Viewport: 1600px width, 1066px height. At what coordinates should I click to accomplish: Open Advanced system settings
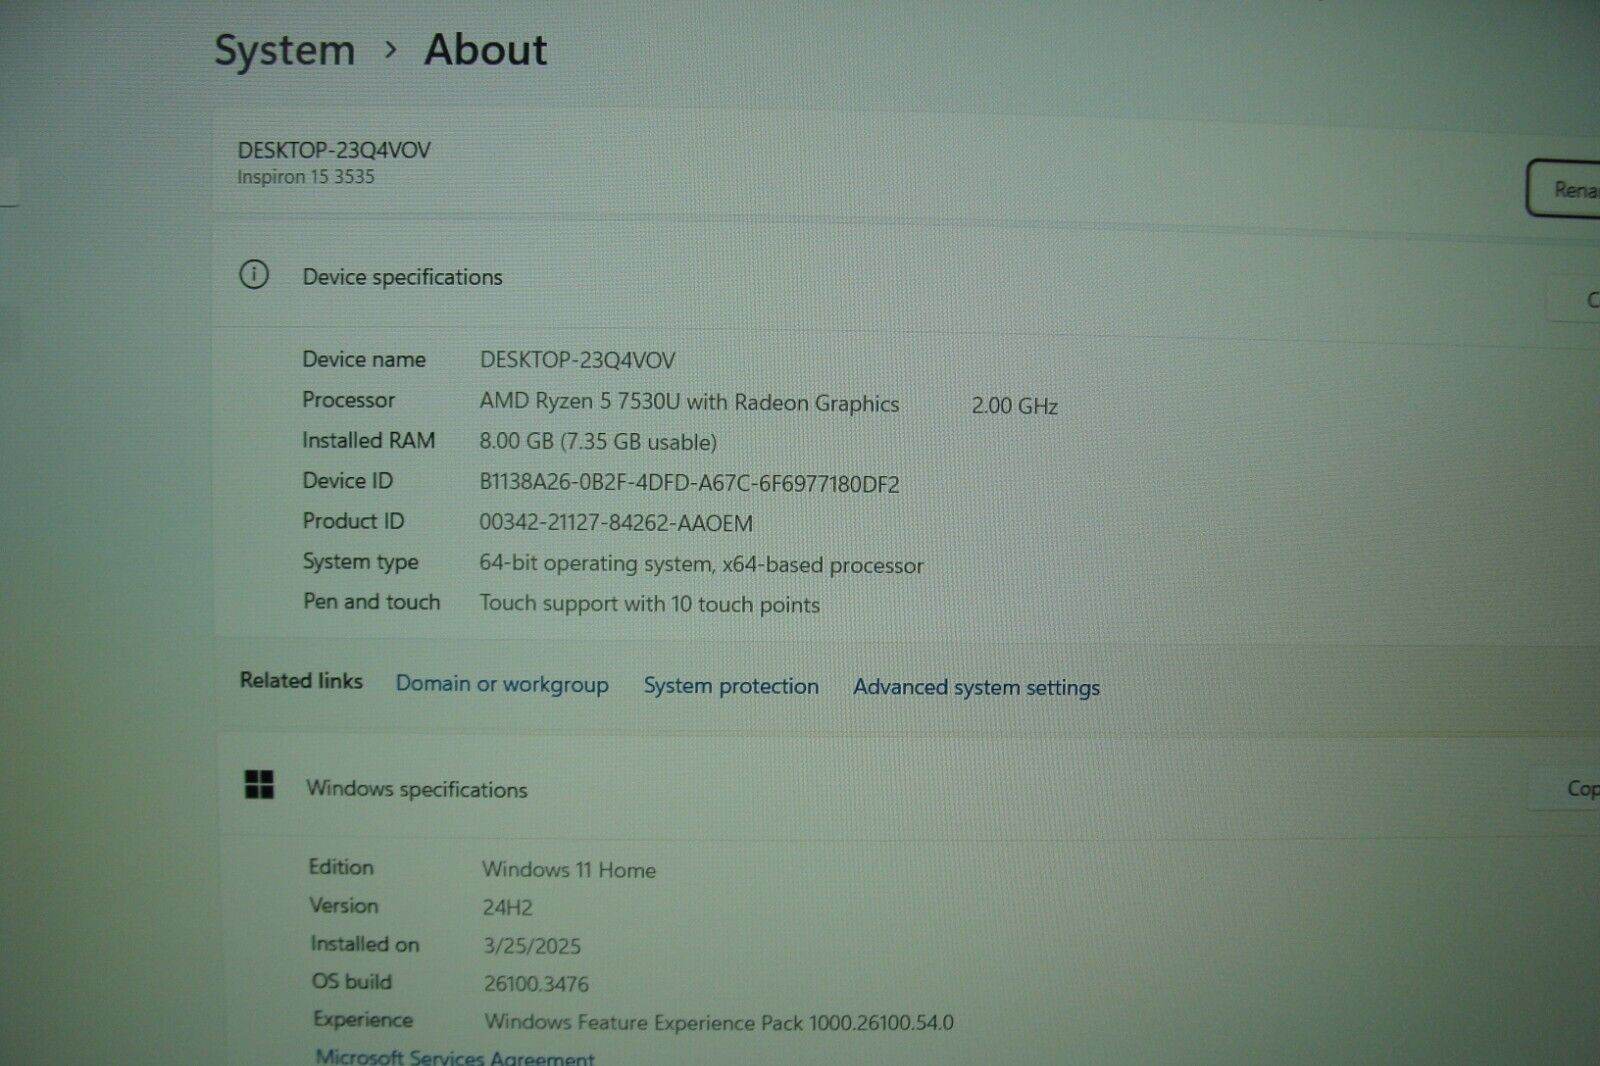point(975,687)
